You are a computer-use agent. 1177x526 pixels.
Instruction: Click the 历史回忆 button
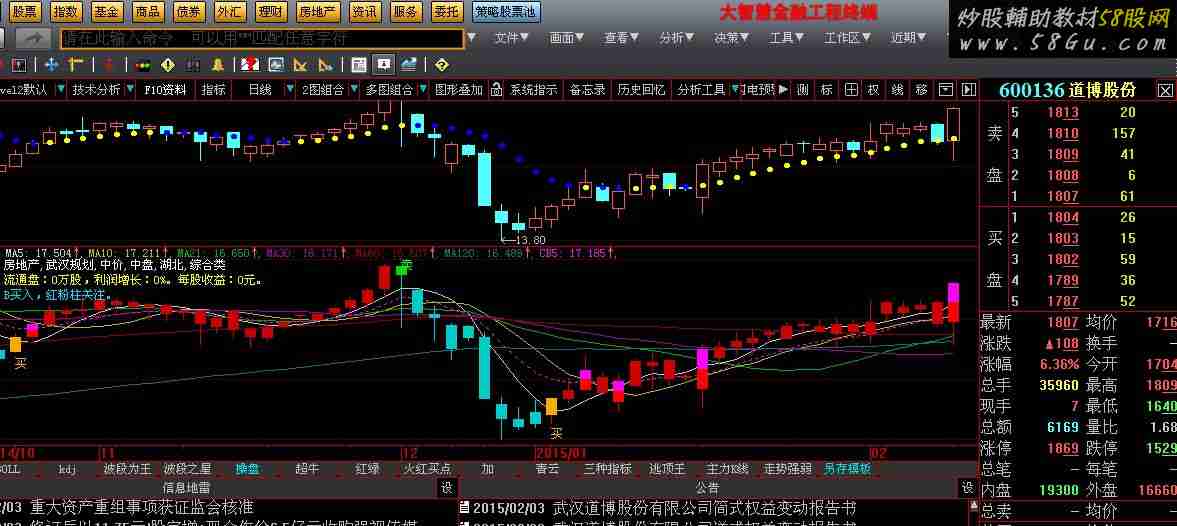[641, 90]
